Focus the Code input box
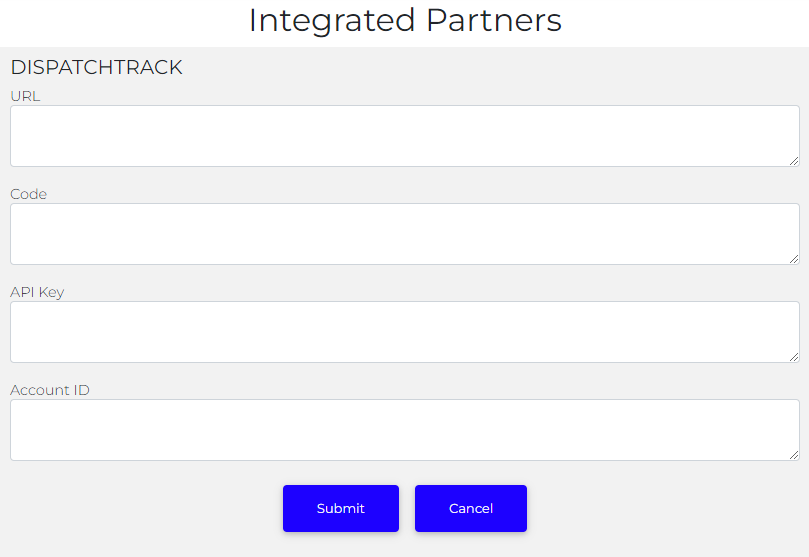 pos(404,233)
